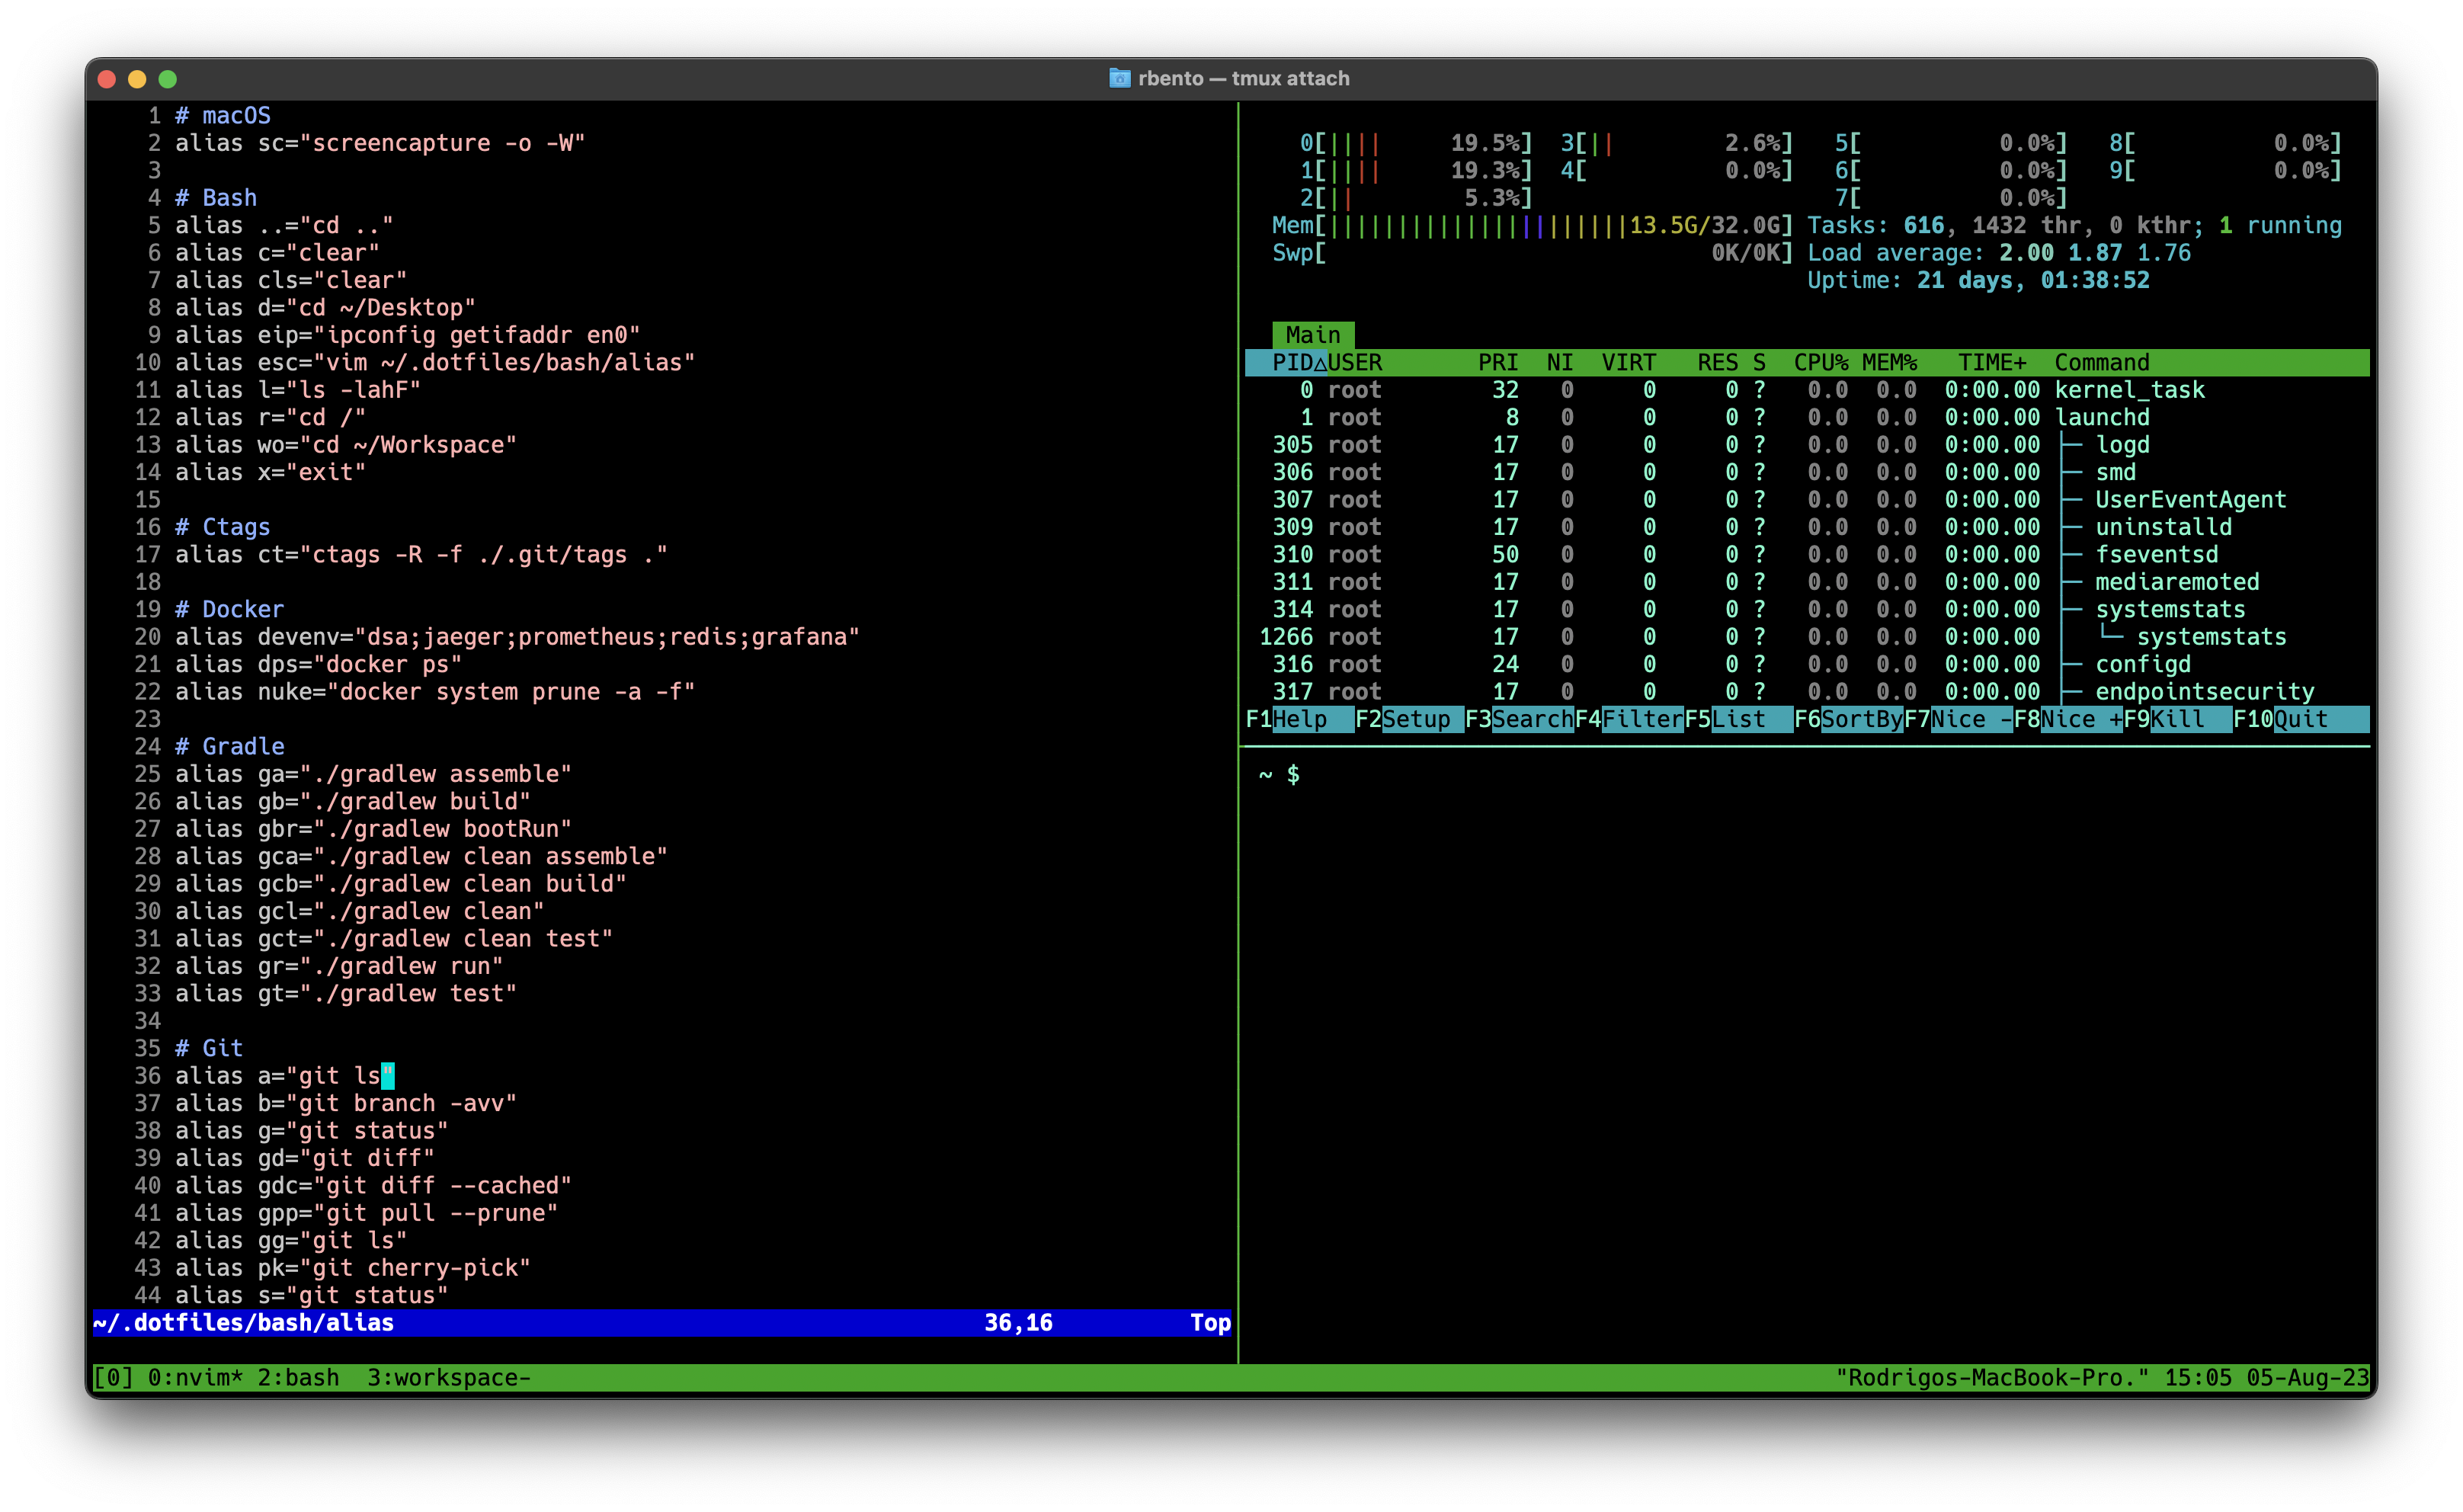
Task: Click the '# Docker' comment line
Action: coord(229,610)
